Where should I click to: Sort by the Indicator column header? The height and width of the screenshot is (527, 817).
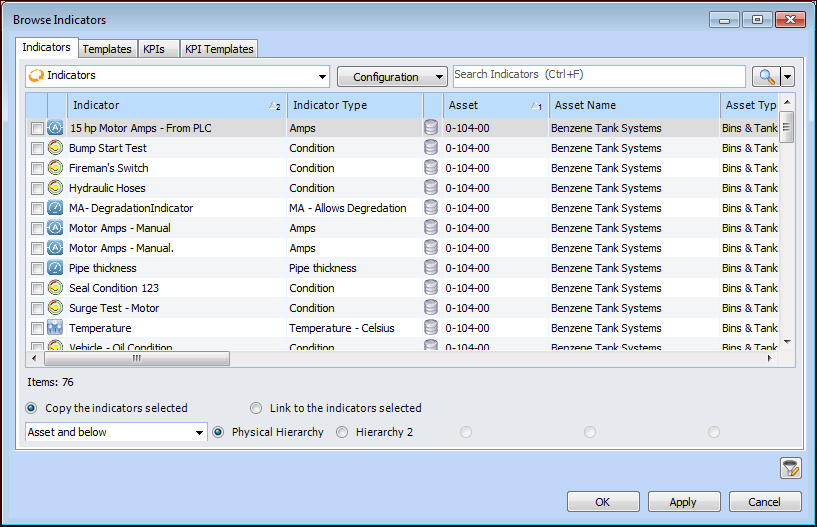[x=177, y=105]
